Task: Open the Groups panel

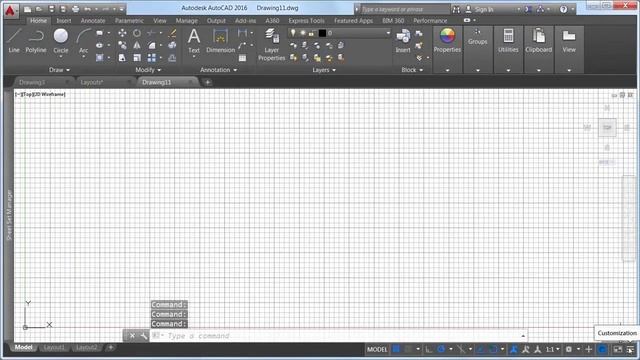Action: (x=478, y=37)
